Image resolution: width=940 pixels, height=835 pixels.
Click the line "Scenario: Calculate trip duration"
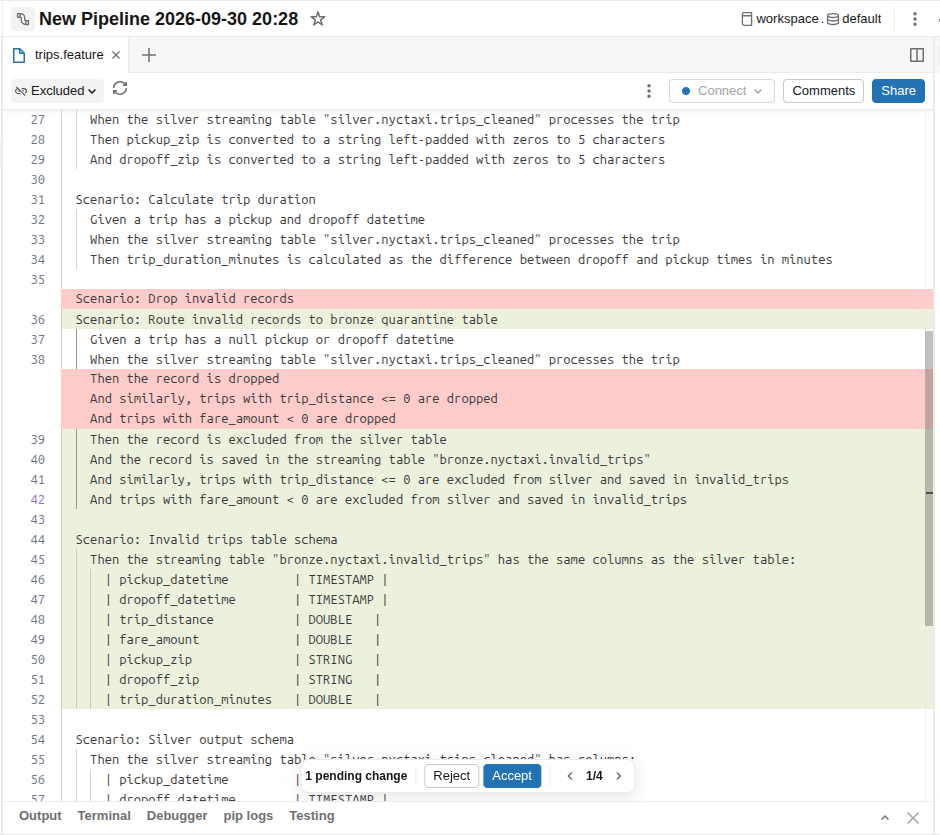pos(195,200)
